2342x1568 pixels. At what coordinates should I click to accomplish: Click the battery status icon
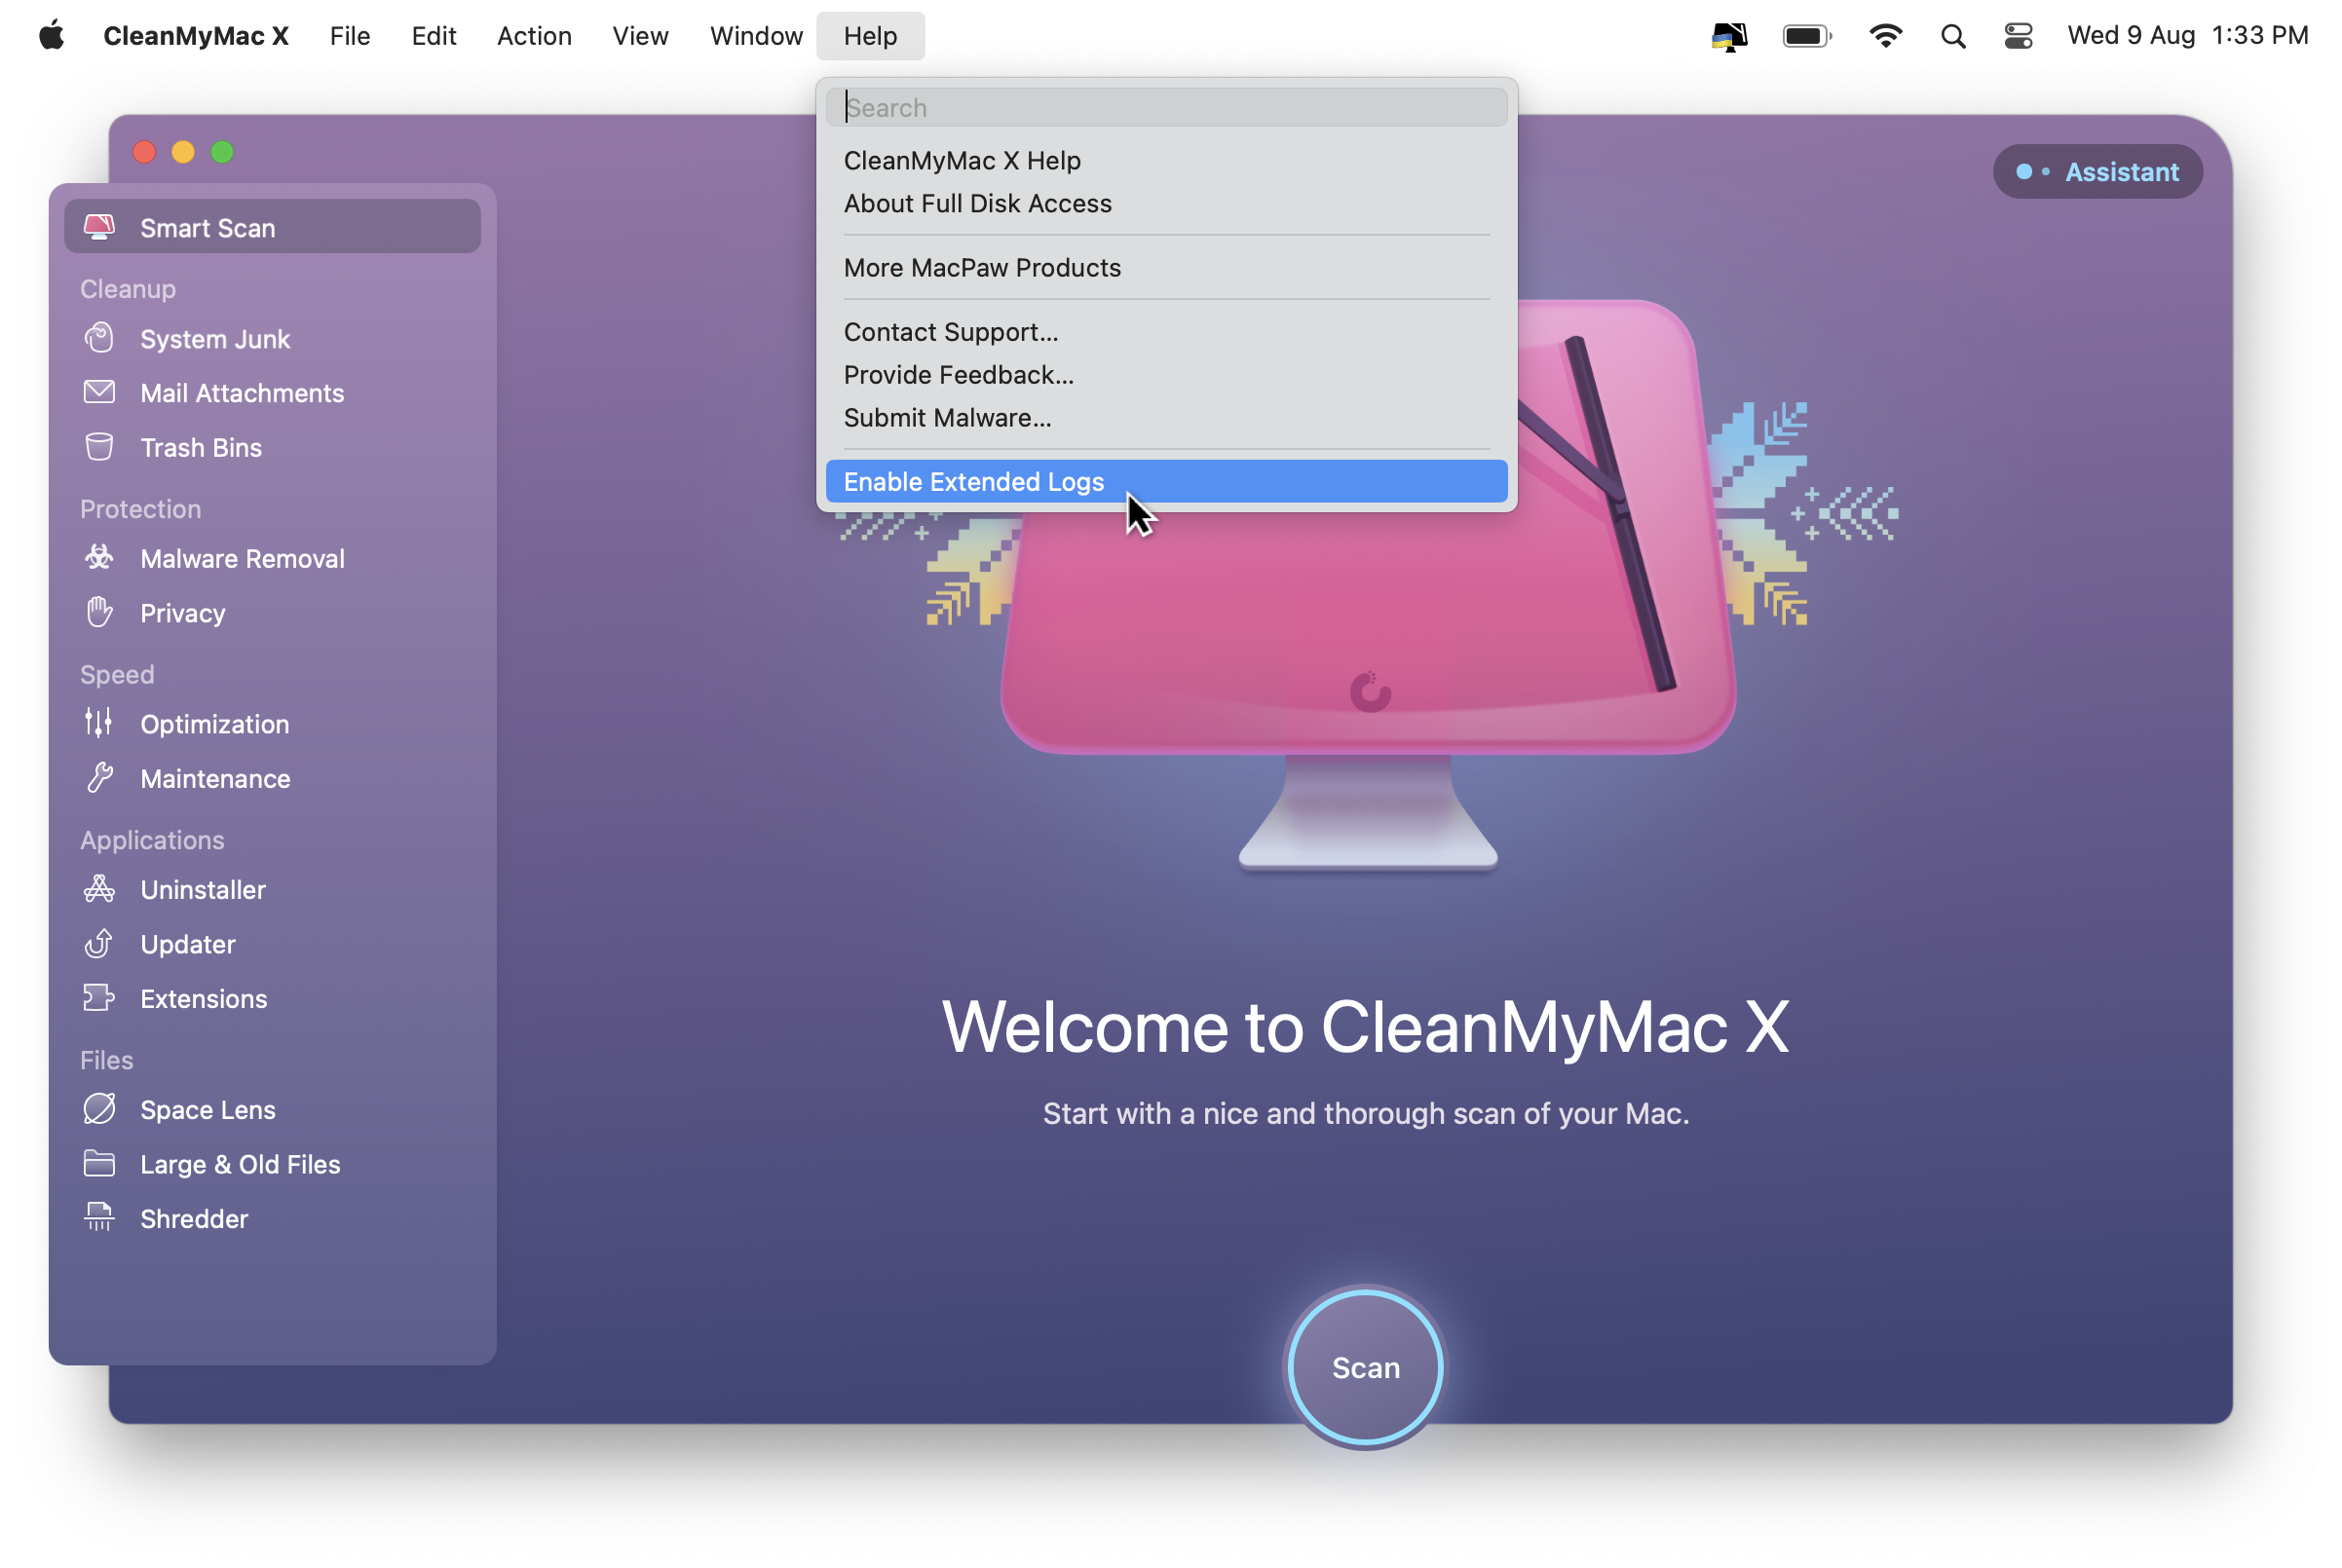(1807, 36)
